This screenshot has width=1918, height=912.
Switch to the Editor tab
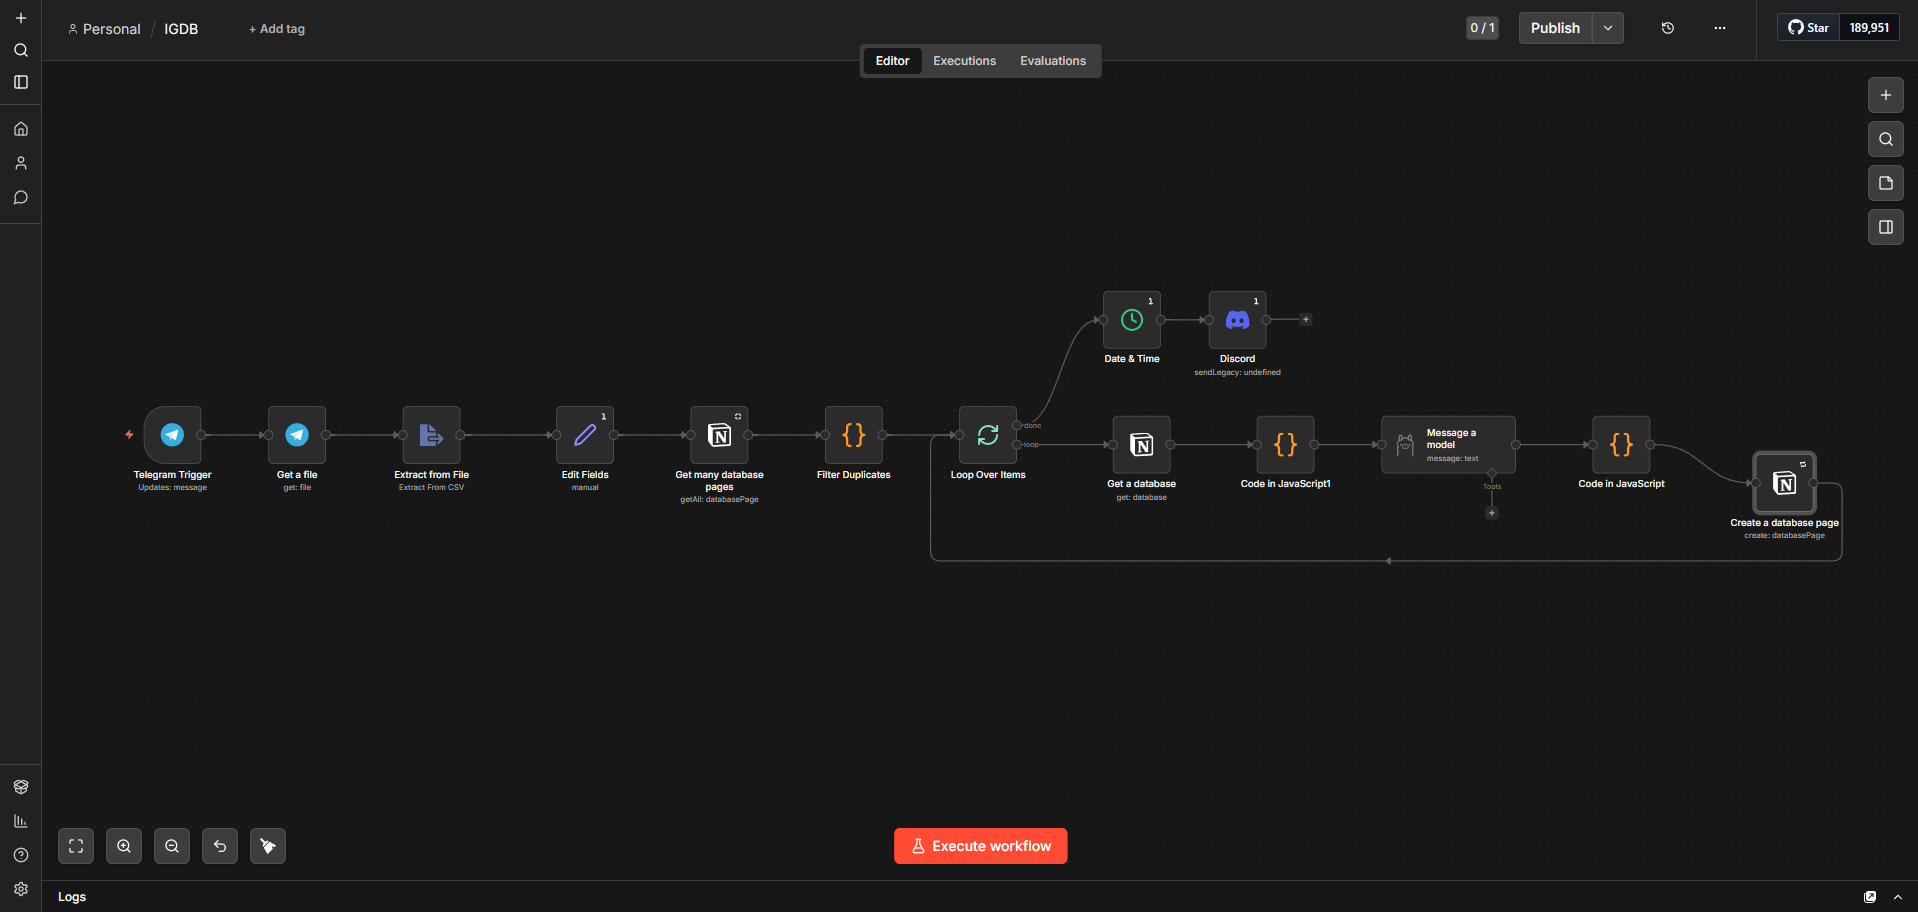(x=892, y=61)
